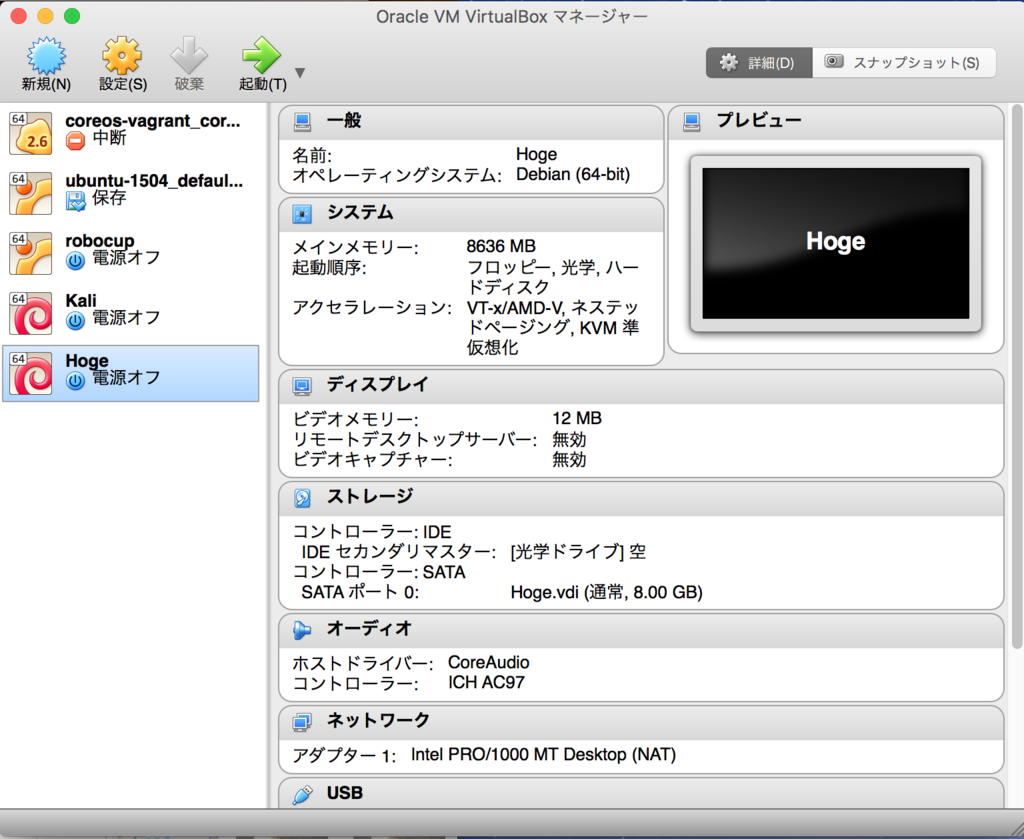This screenshot has width=1024, height=839.
Task: Click ubuntu-1504_defaul... VM name
Action: tap(154, 181)
